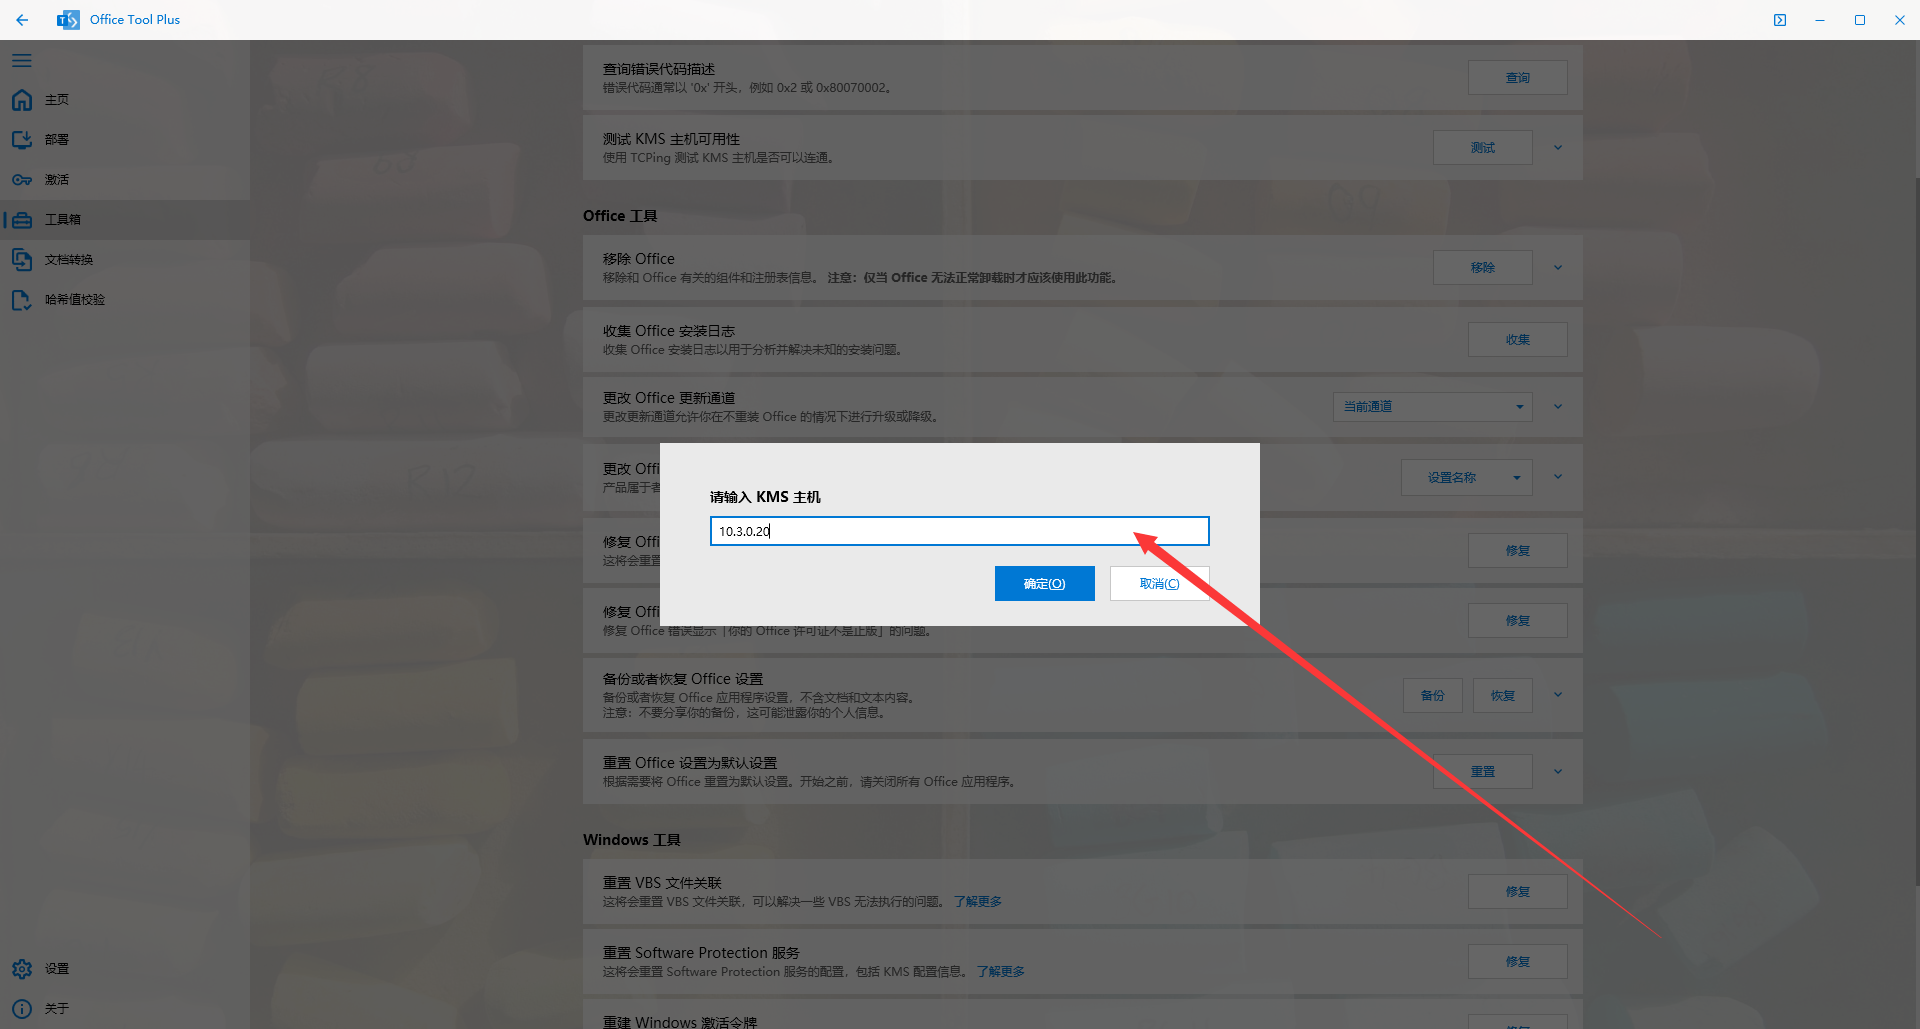
Task: Go to 文档转换 in sidebar
Action: 69,260
